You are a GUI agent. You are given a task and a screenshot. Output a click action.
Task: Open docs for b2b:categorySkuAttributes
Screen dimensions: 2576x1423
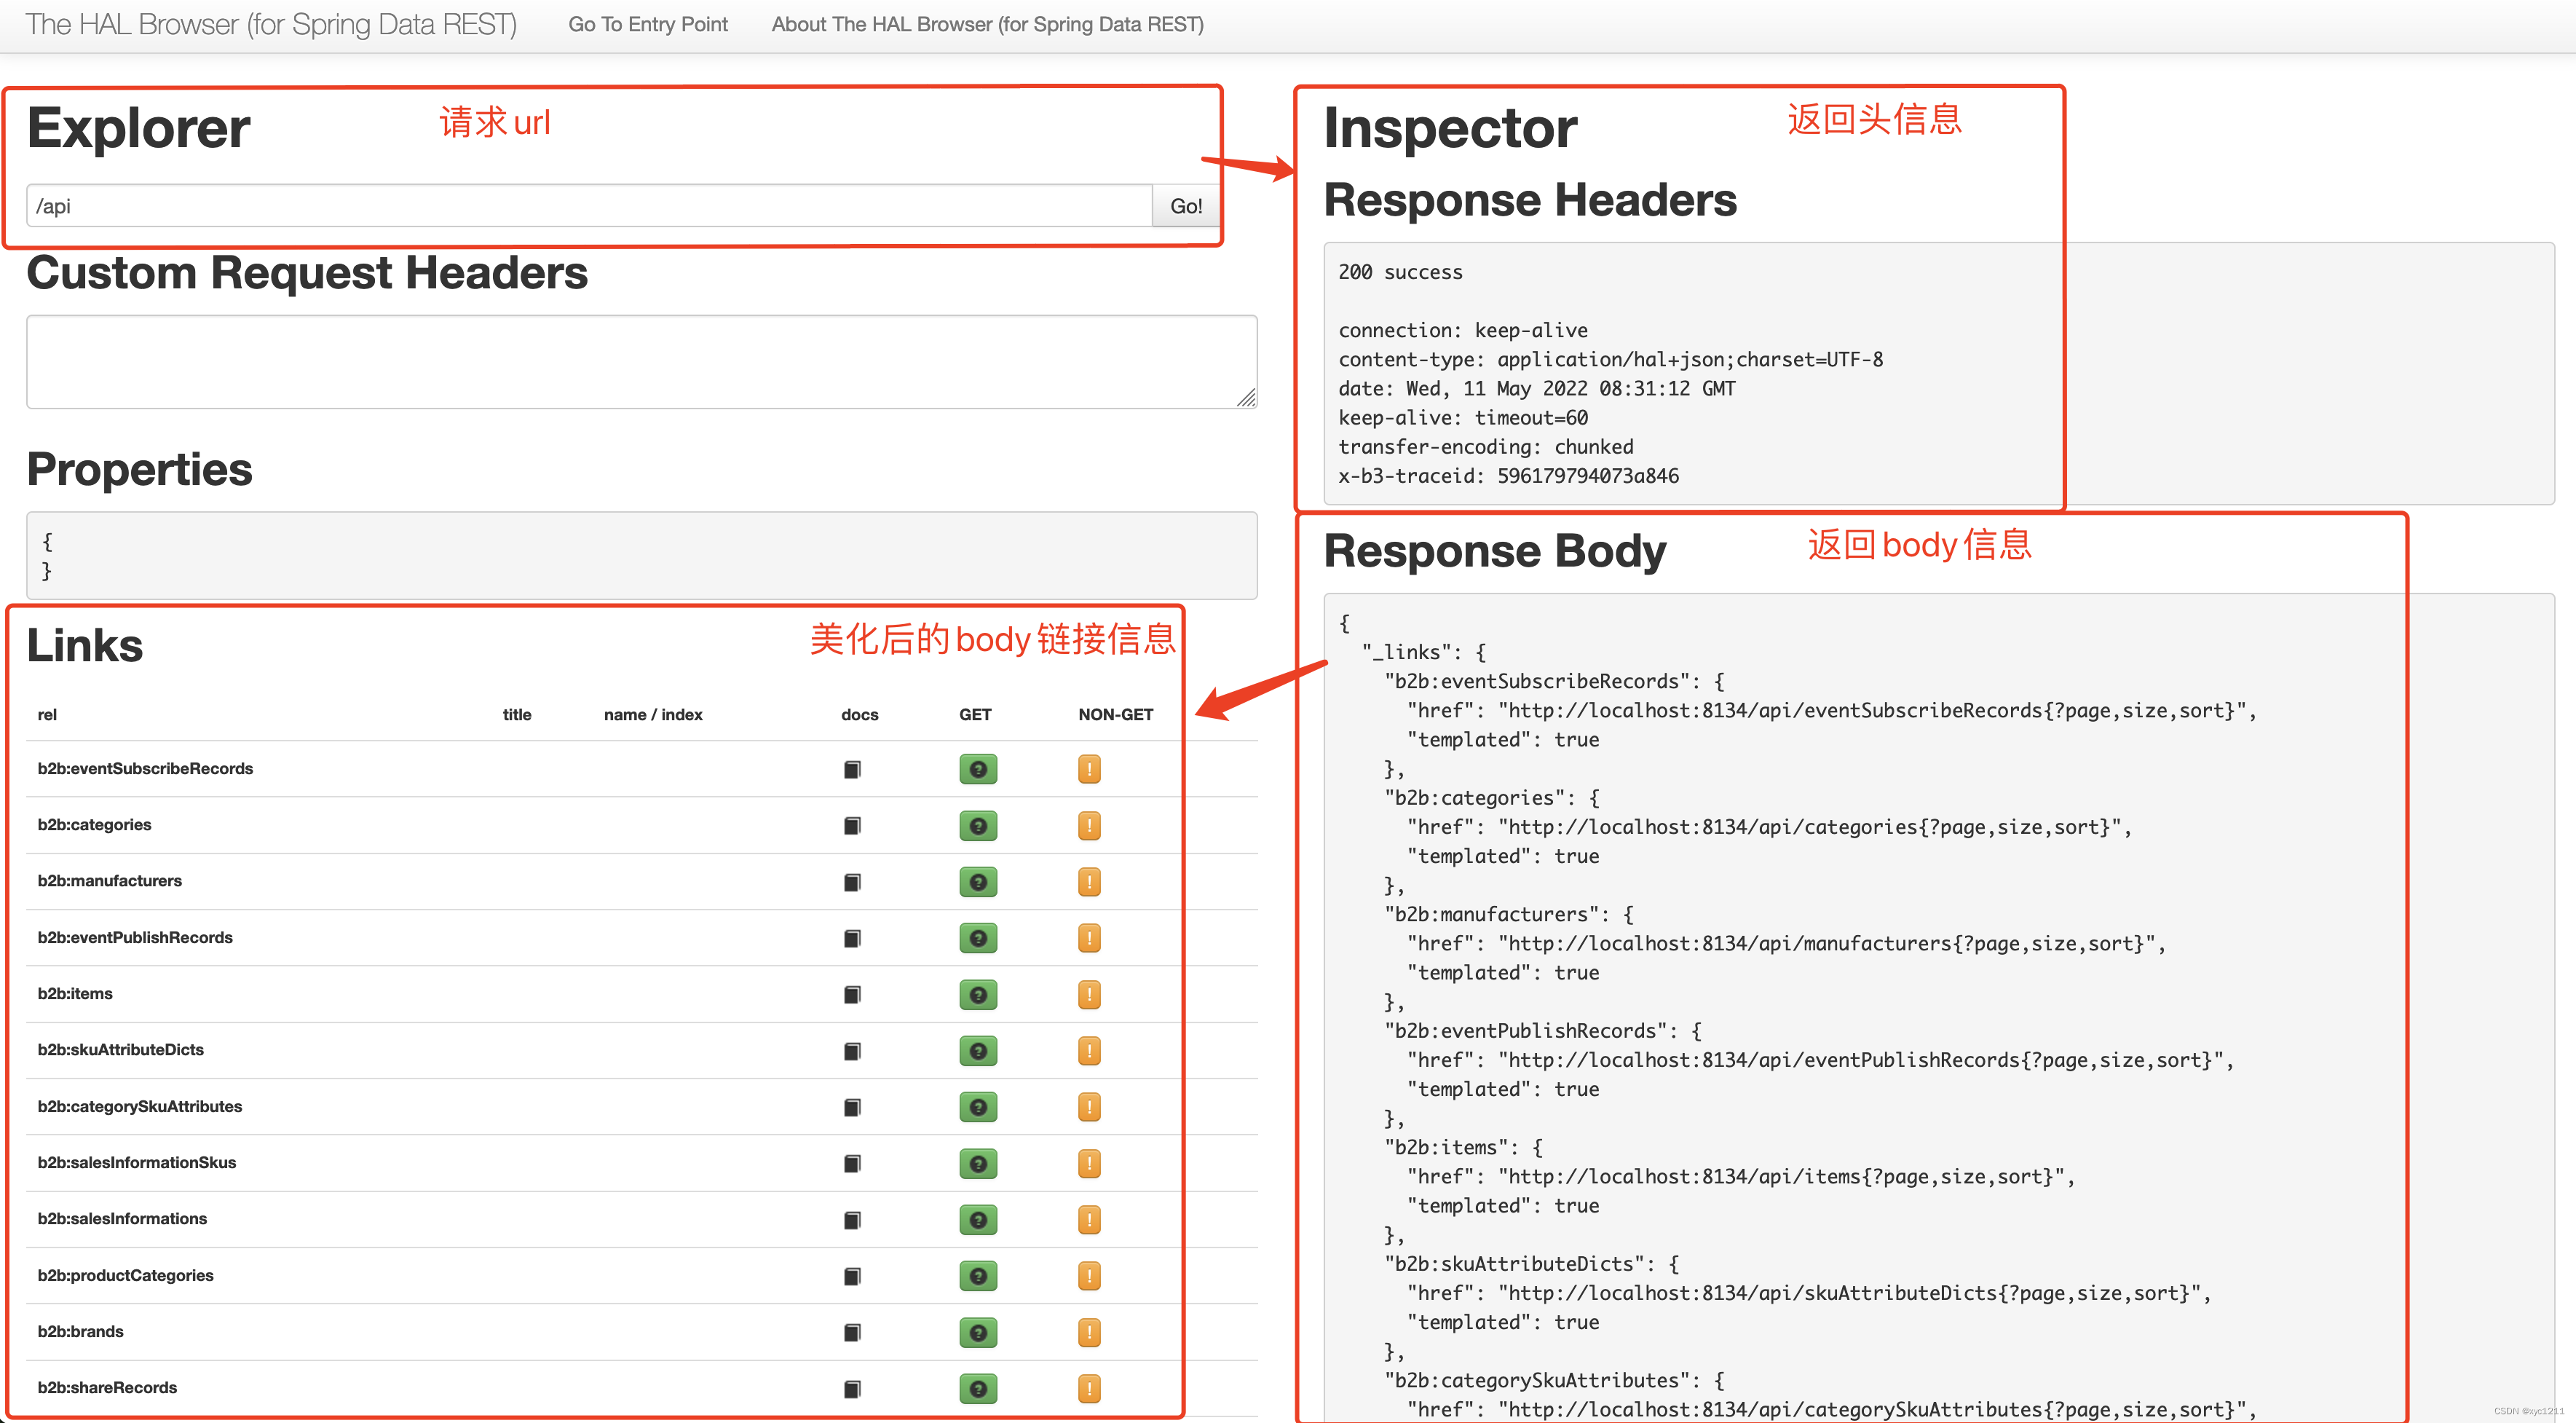click(852, 1107)
